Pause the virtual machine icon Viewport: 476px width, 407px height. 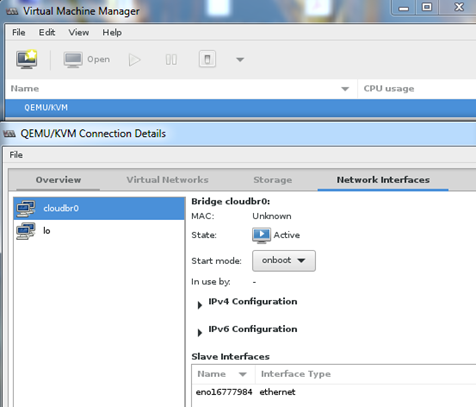click(x=171, y=60)
